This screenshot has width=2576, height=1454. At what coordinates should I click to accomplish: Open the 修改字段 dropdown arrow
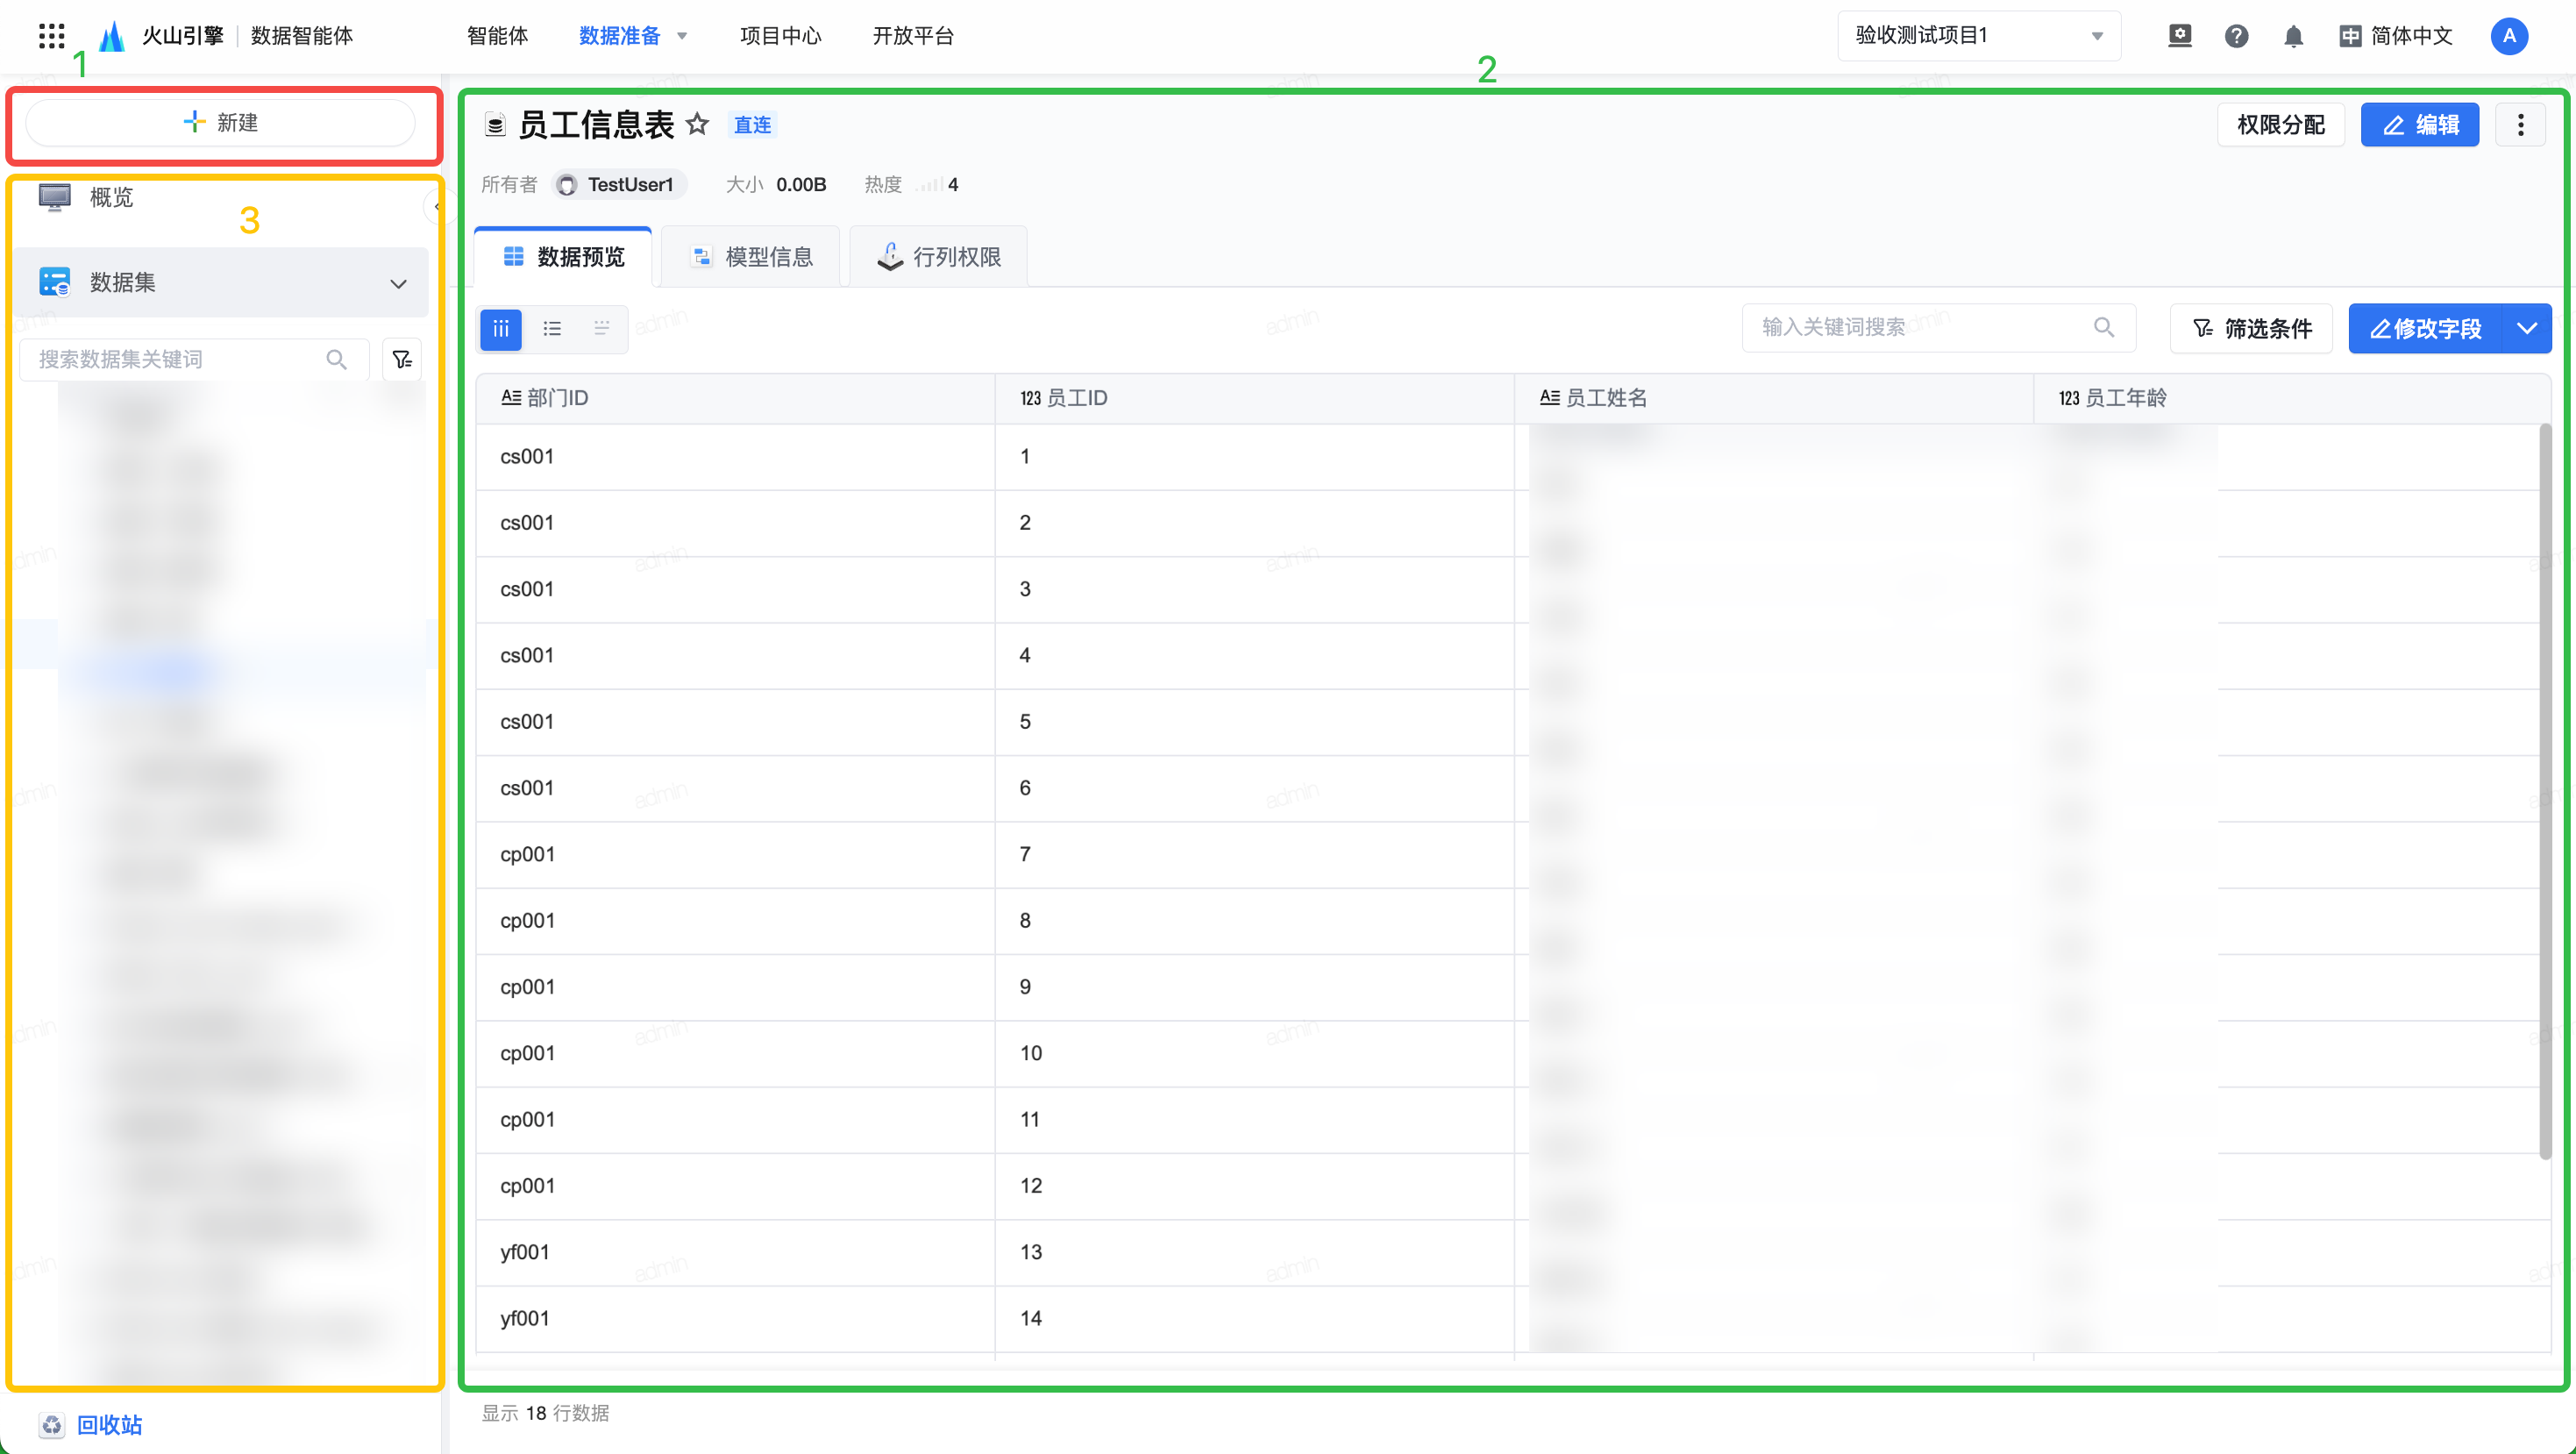coord(2526,328)
